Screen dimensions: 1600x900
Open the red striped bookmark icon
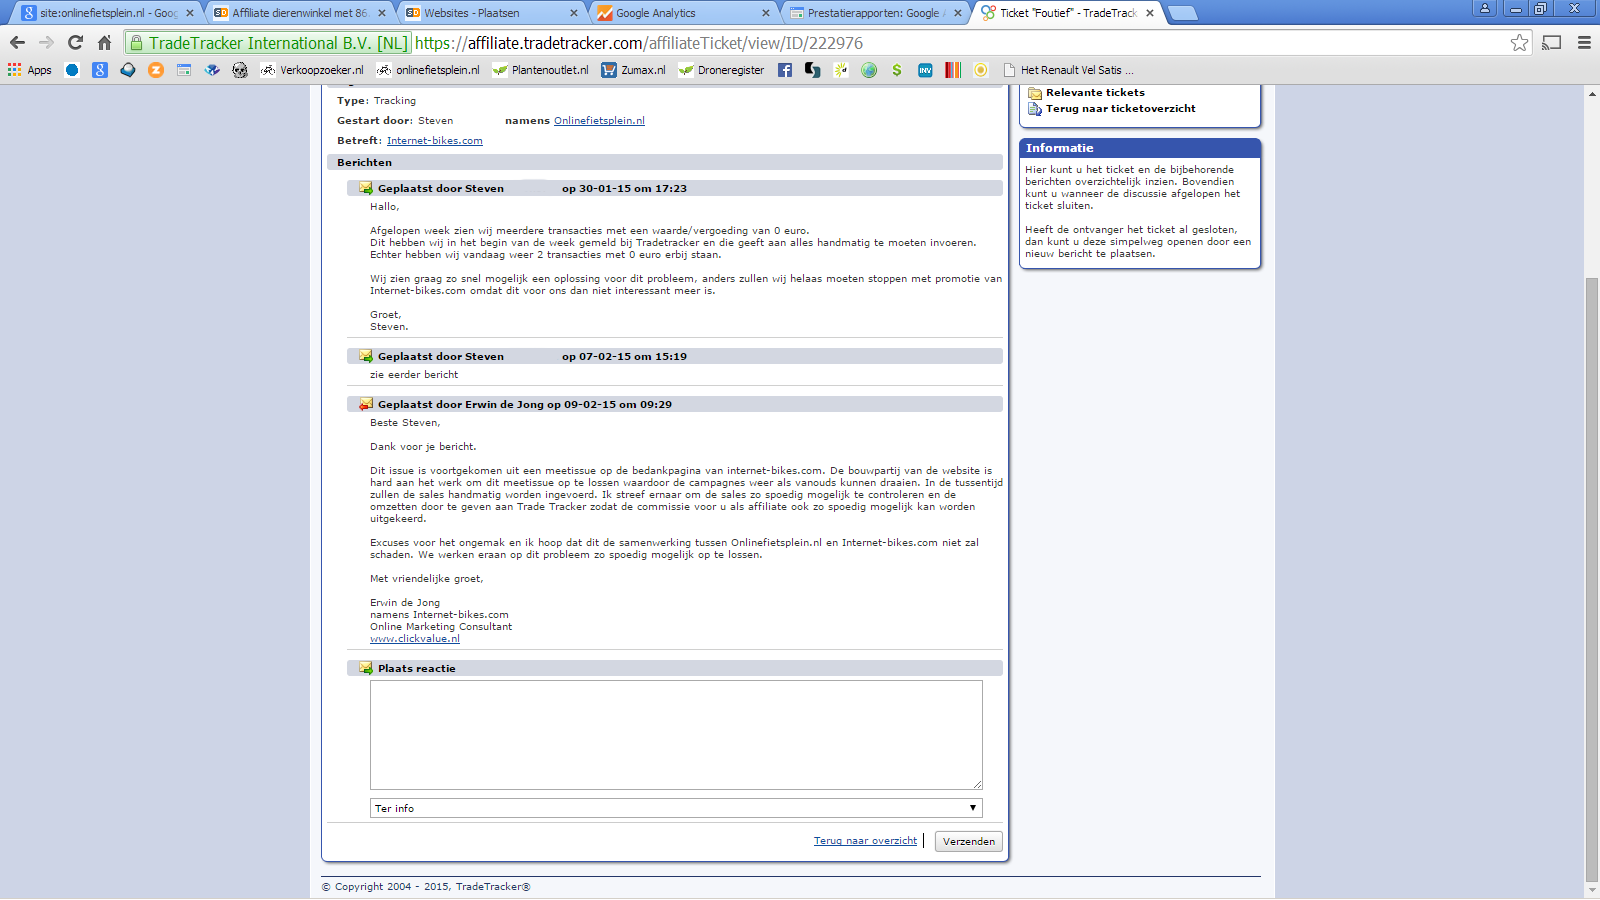coord(953,70)
